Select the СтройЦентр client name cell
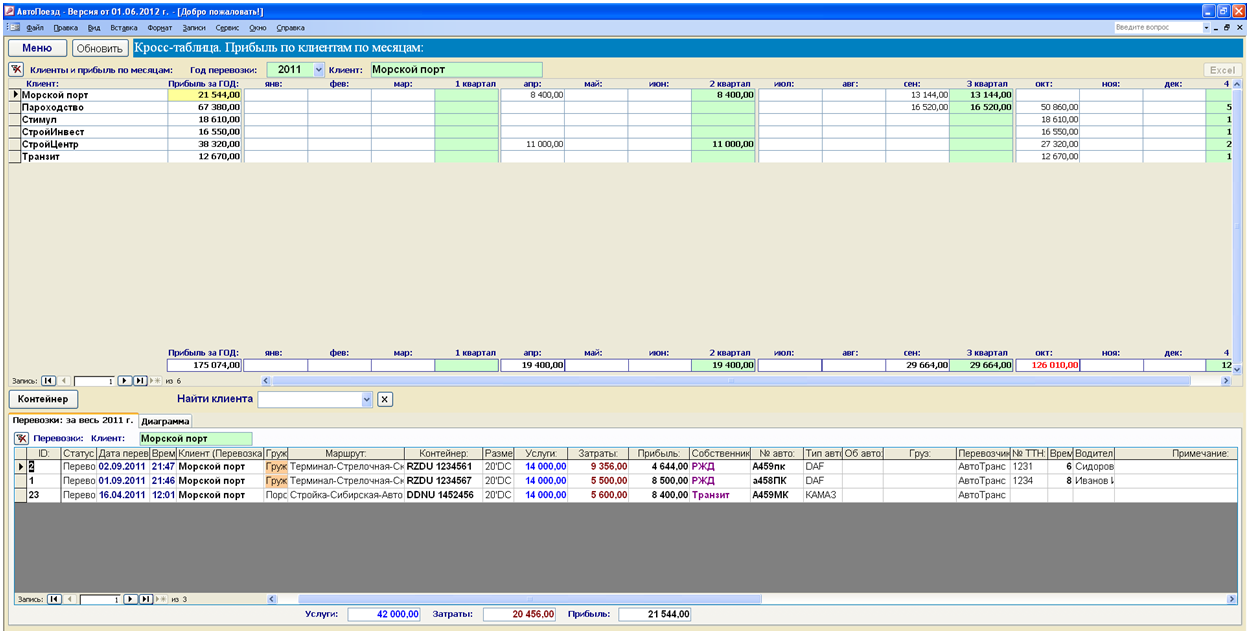 point(94,144)
